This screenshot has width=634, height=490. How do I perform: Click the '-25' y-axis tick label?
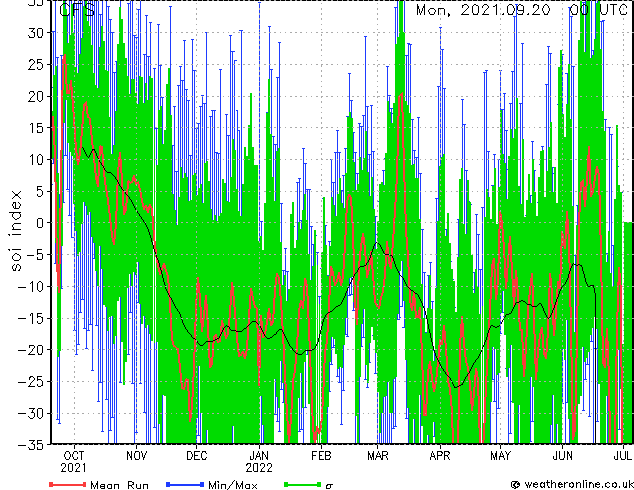coord(31,381)
